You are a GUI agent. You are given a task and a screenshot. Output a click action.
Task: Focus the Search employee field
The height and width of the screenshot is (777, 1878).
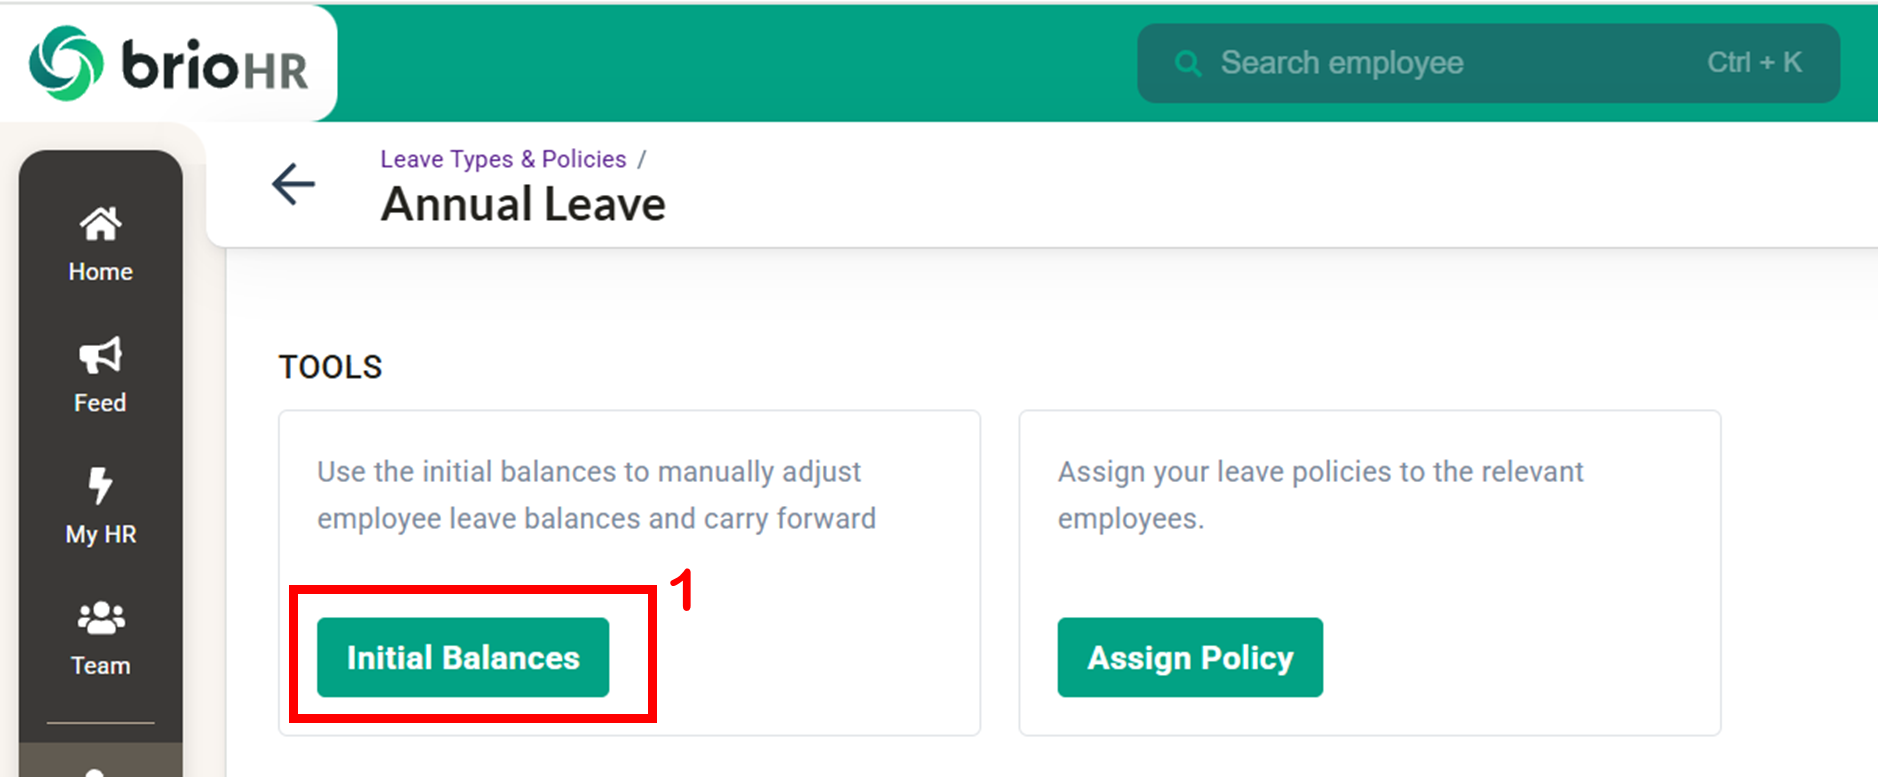[1400, 63]
